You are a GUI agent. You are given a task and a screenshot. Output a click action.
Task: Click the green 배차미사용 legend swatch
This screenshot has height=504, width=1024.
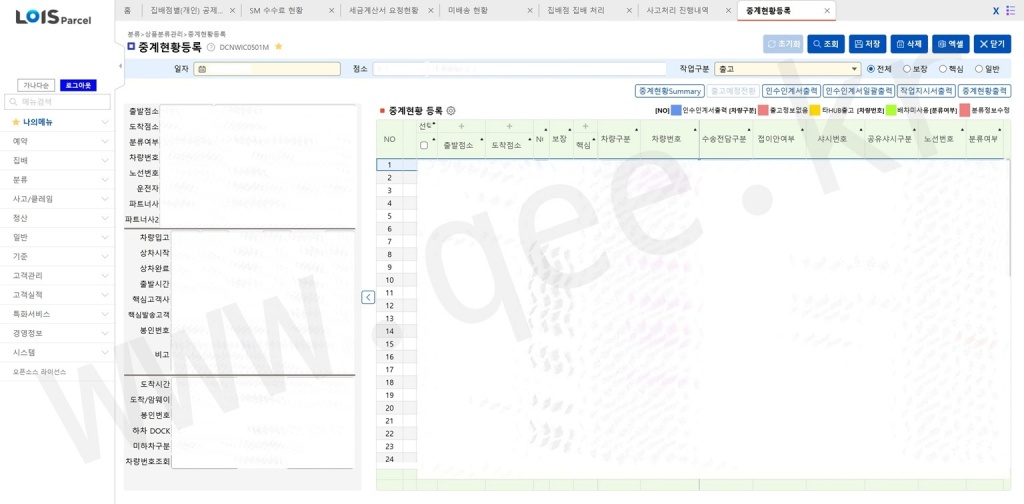pyautogui.click(x=891, y=111)
